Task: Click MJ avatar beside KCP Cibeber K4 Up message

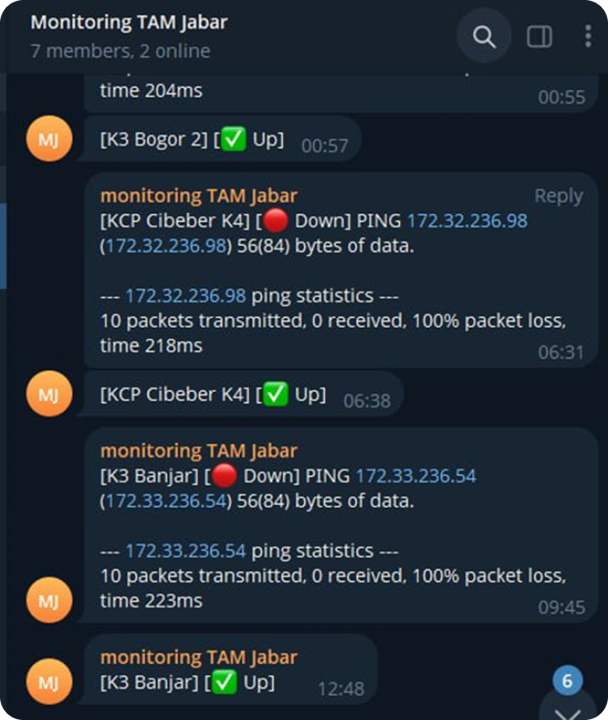Action: (49, 394)
